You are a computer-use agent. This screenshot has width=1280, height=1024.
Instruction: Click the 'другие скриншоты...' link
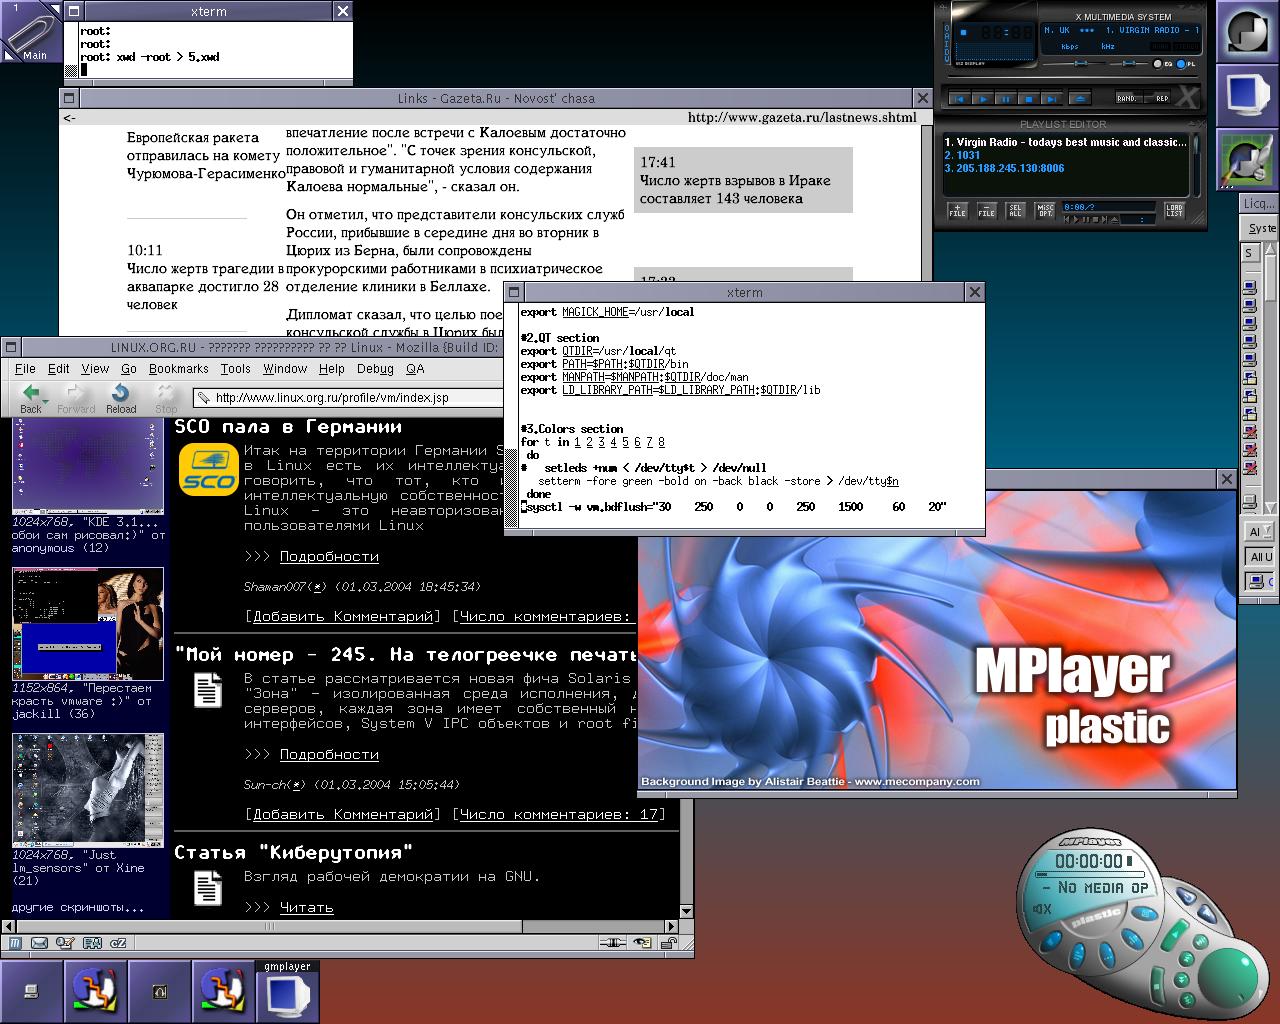[78, 908]
